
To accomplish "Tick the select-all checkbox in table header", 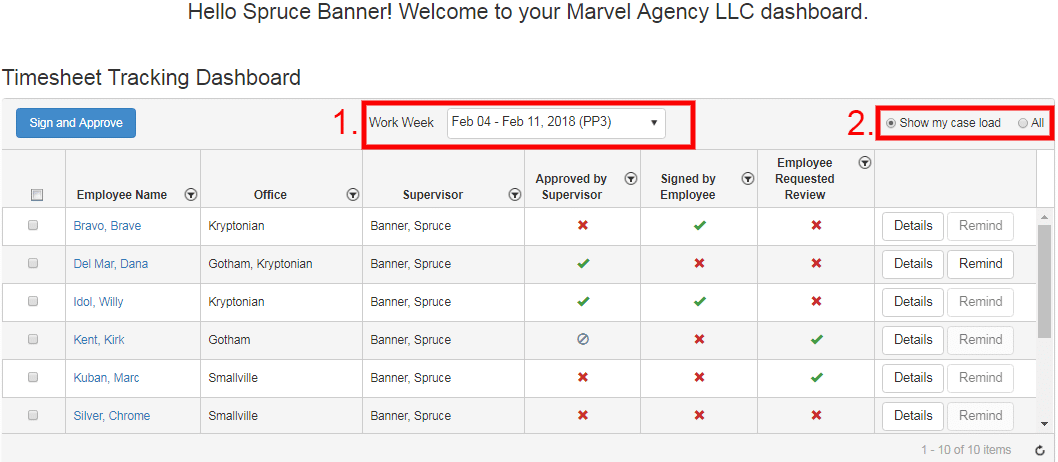I will [37, 195].
